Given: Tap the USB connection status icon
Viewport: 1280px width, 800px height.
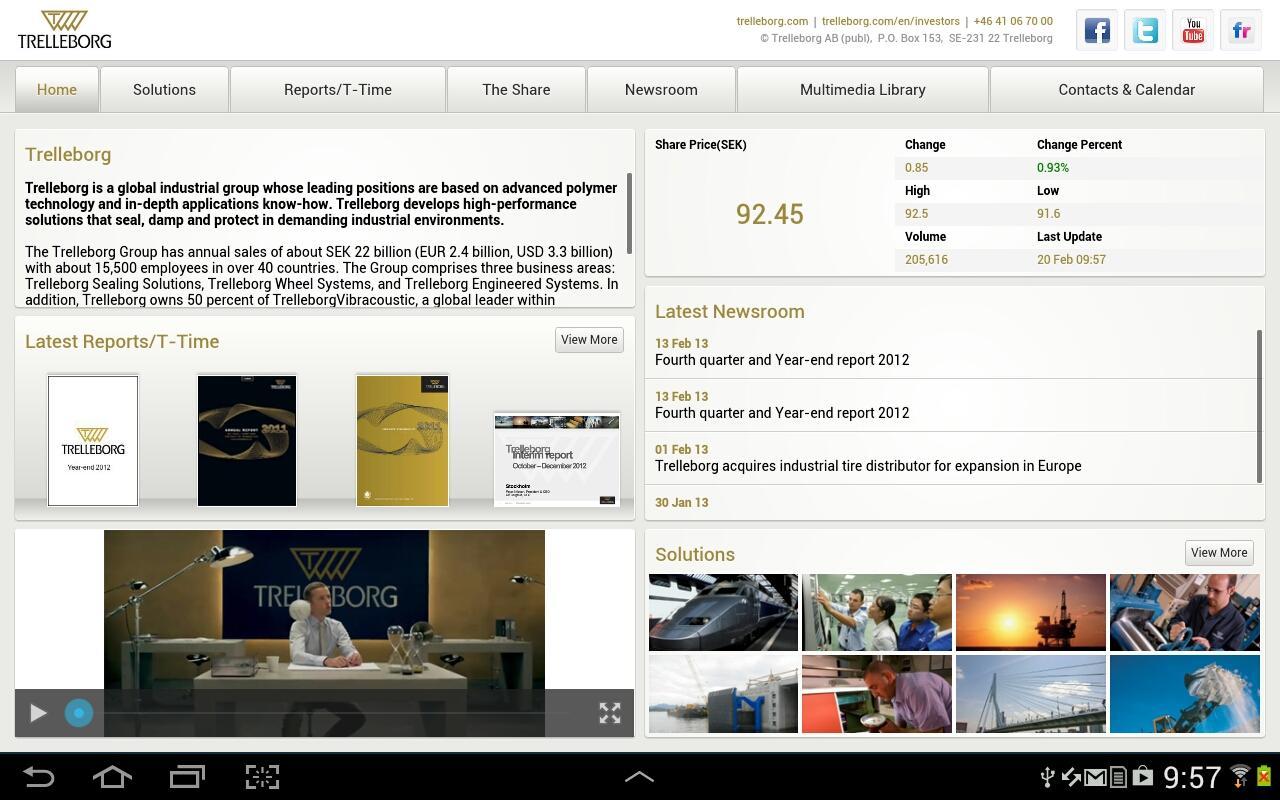Looking at the screenshot, I should coord(1047,777).
